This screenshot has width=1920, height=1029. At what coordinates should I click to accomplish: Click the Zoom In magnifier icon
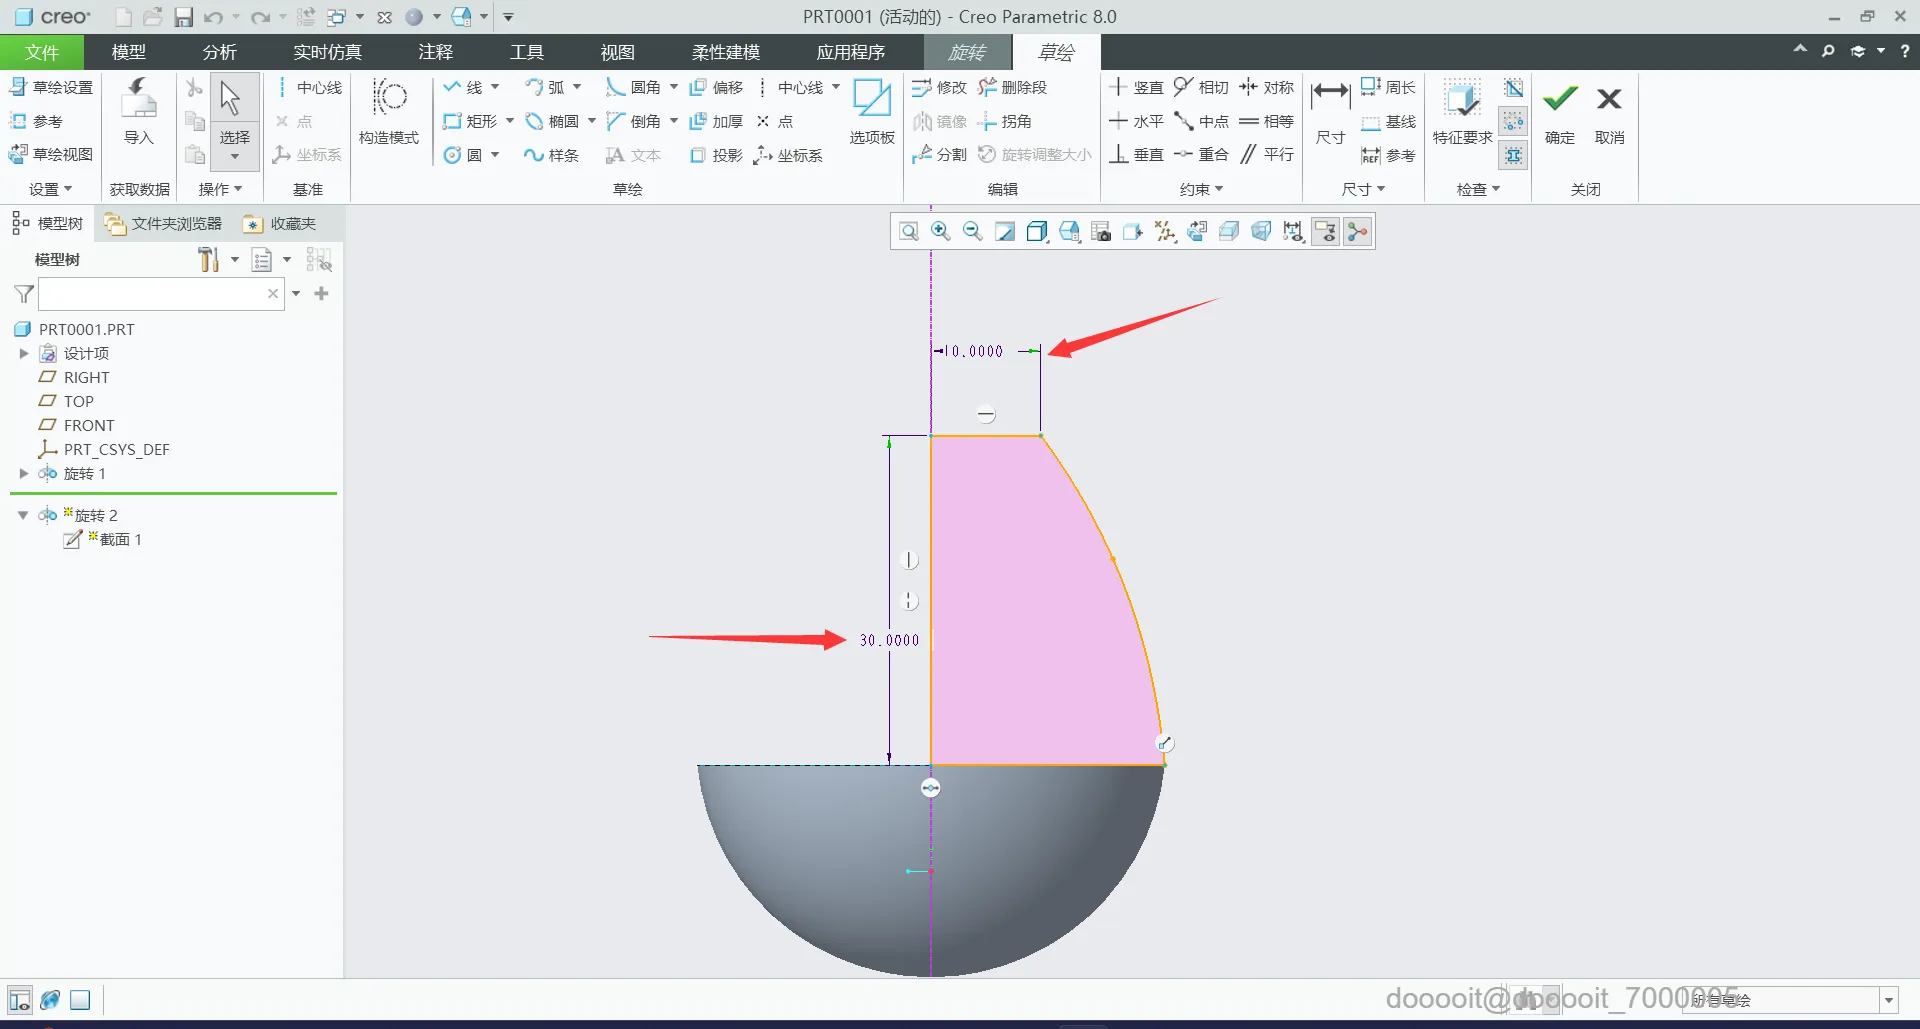point(940,232)
